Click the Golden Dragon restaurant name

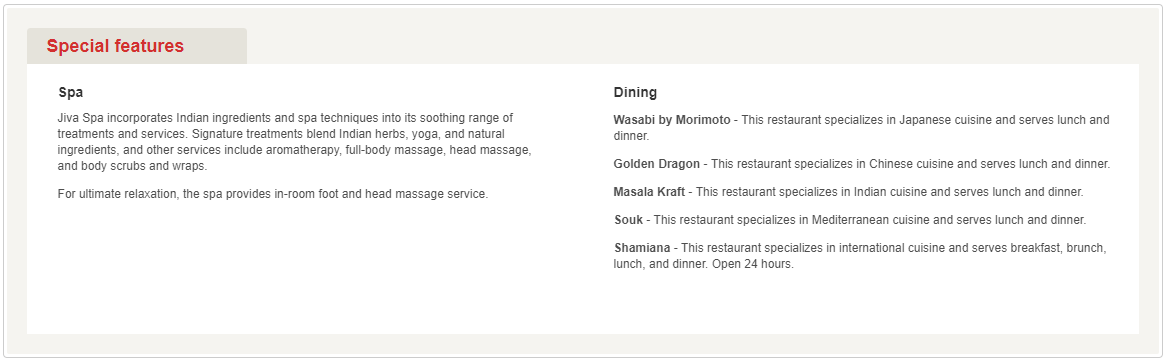657,164
